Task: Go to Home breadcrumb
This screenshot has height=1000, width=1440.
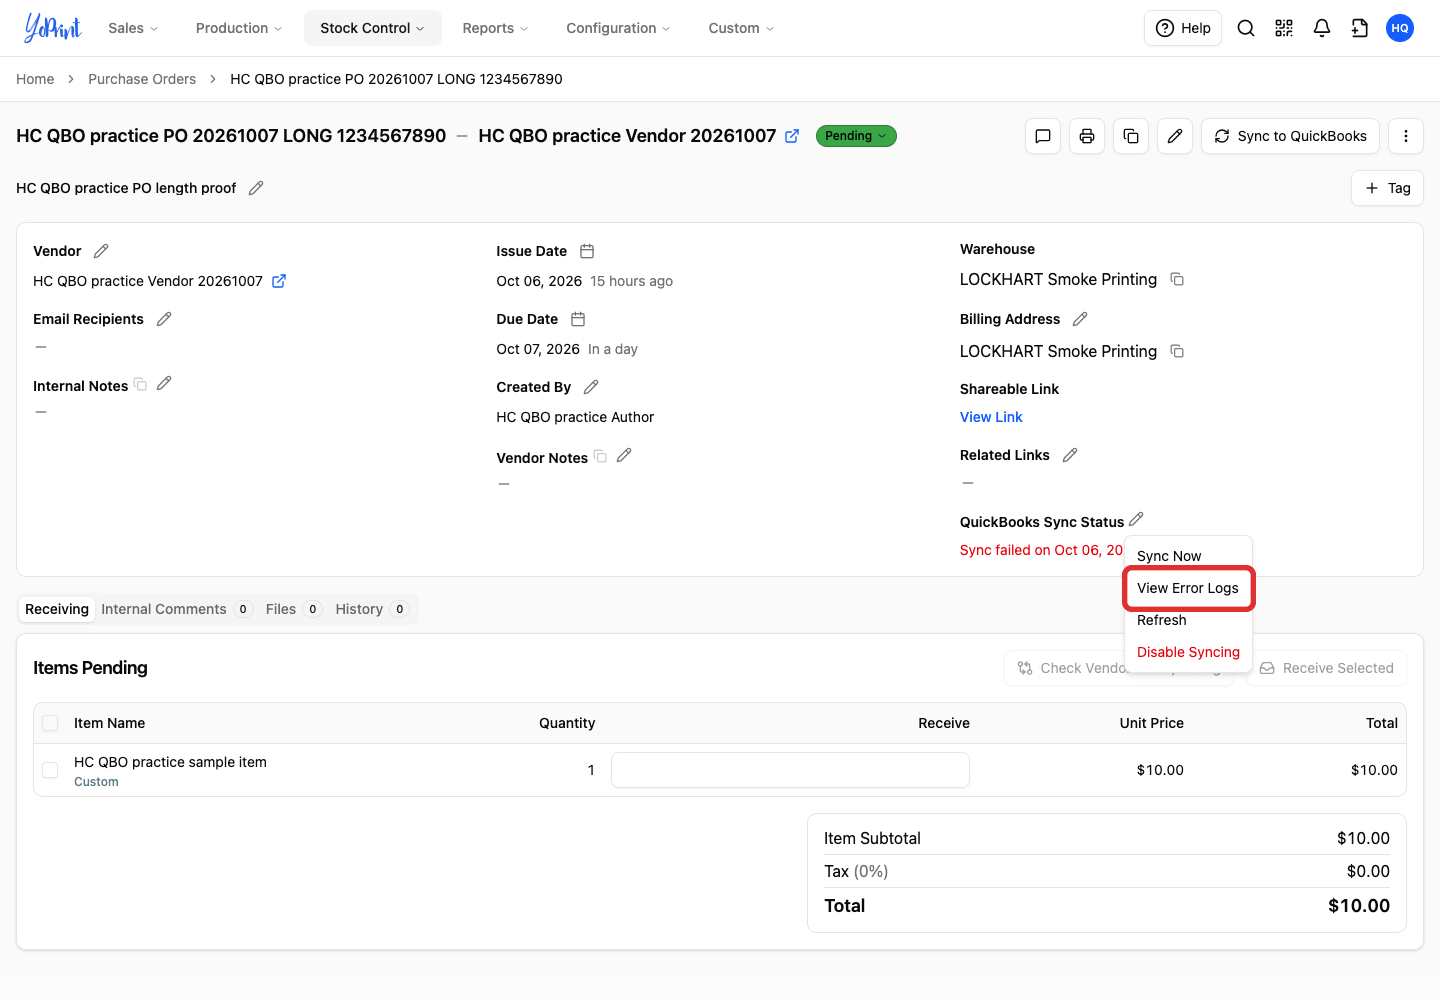Action: pyautogui.click(x=35, y=79)
